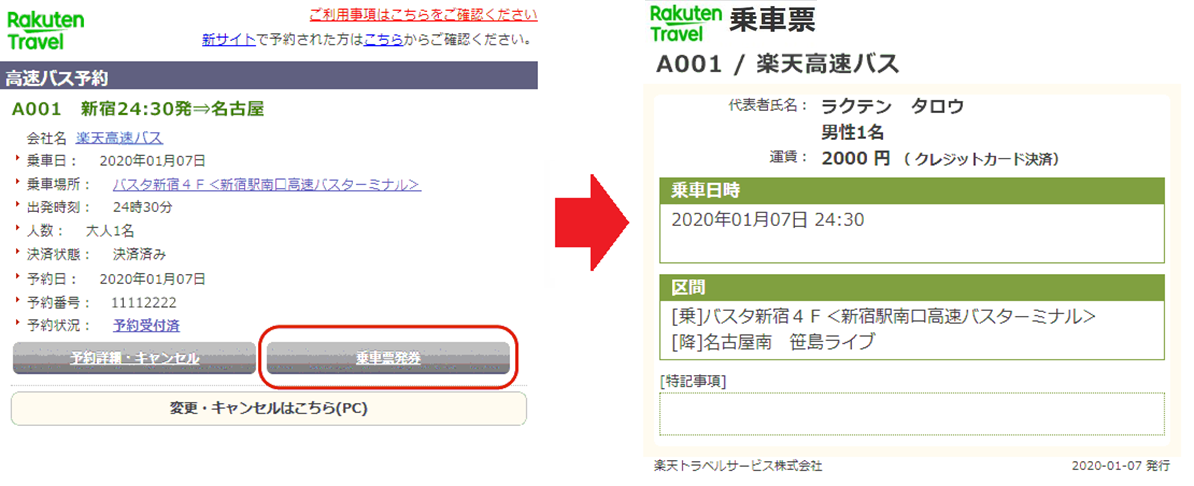Click the 乗車日時 section header
Viewport: 1194px width, 486px height.
pyautogui.click(x=912, y=190)
